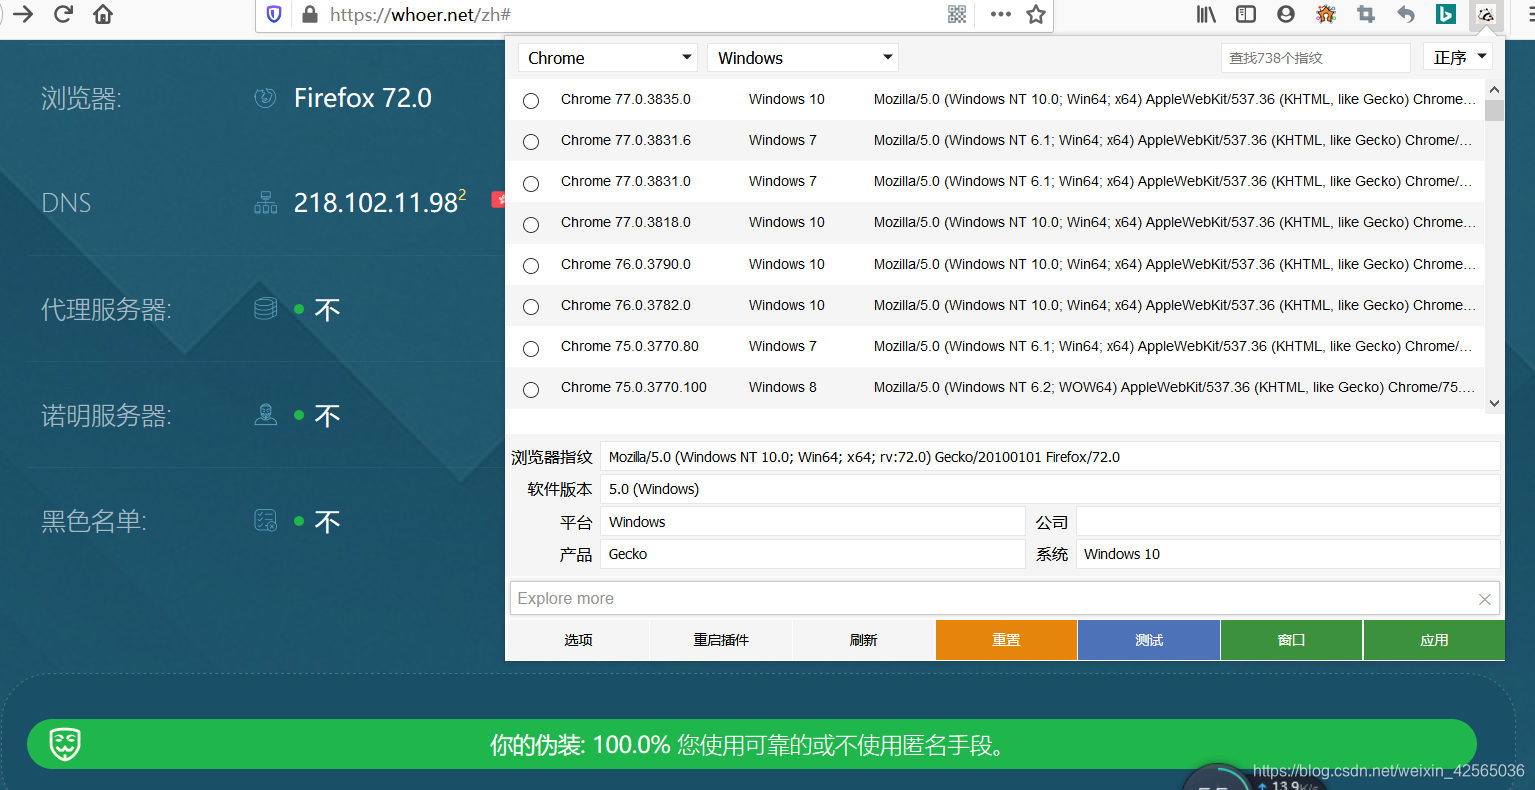Generate QR code from address bar
This screenshot has width=1535, height=790.
pos(957,14)
